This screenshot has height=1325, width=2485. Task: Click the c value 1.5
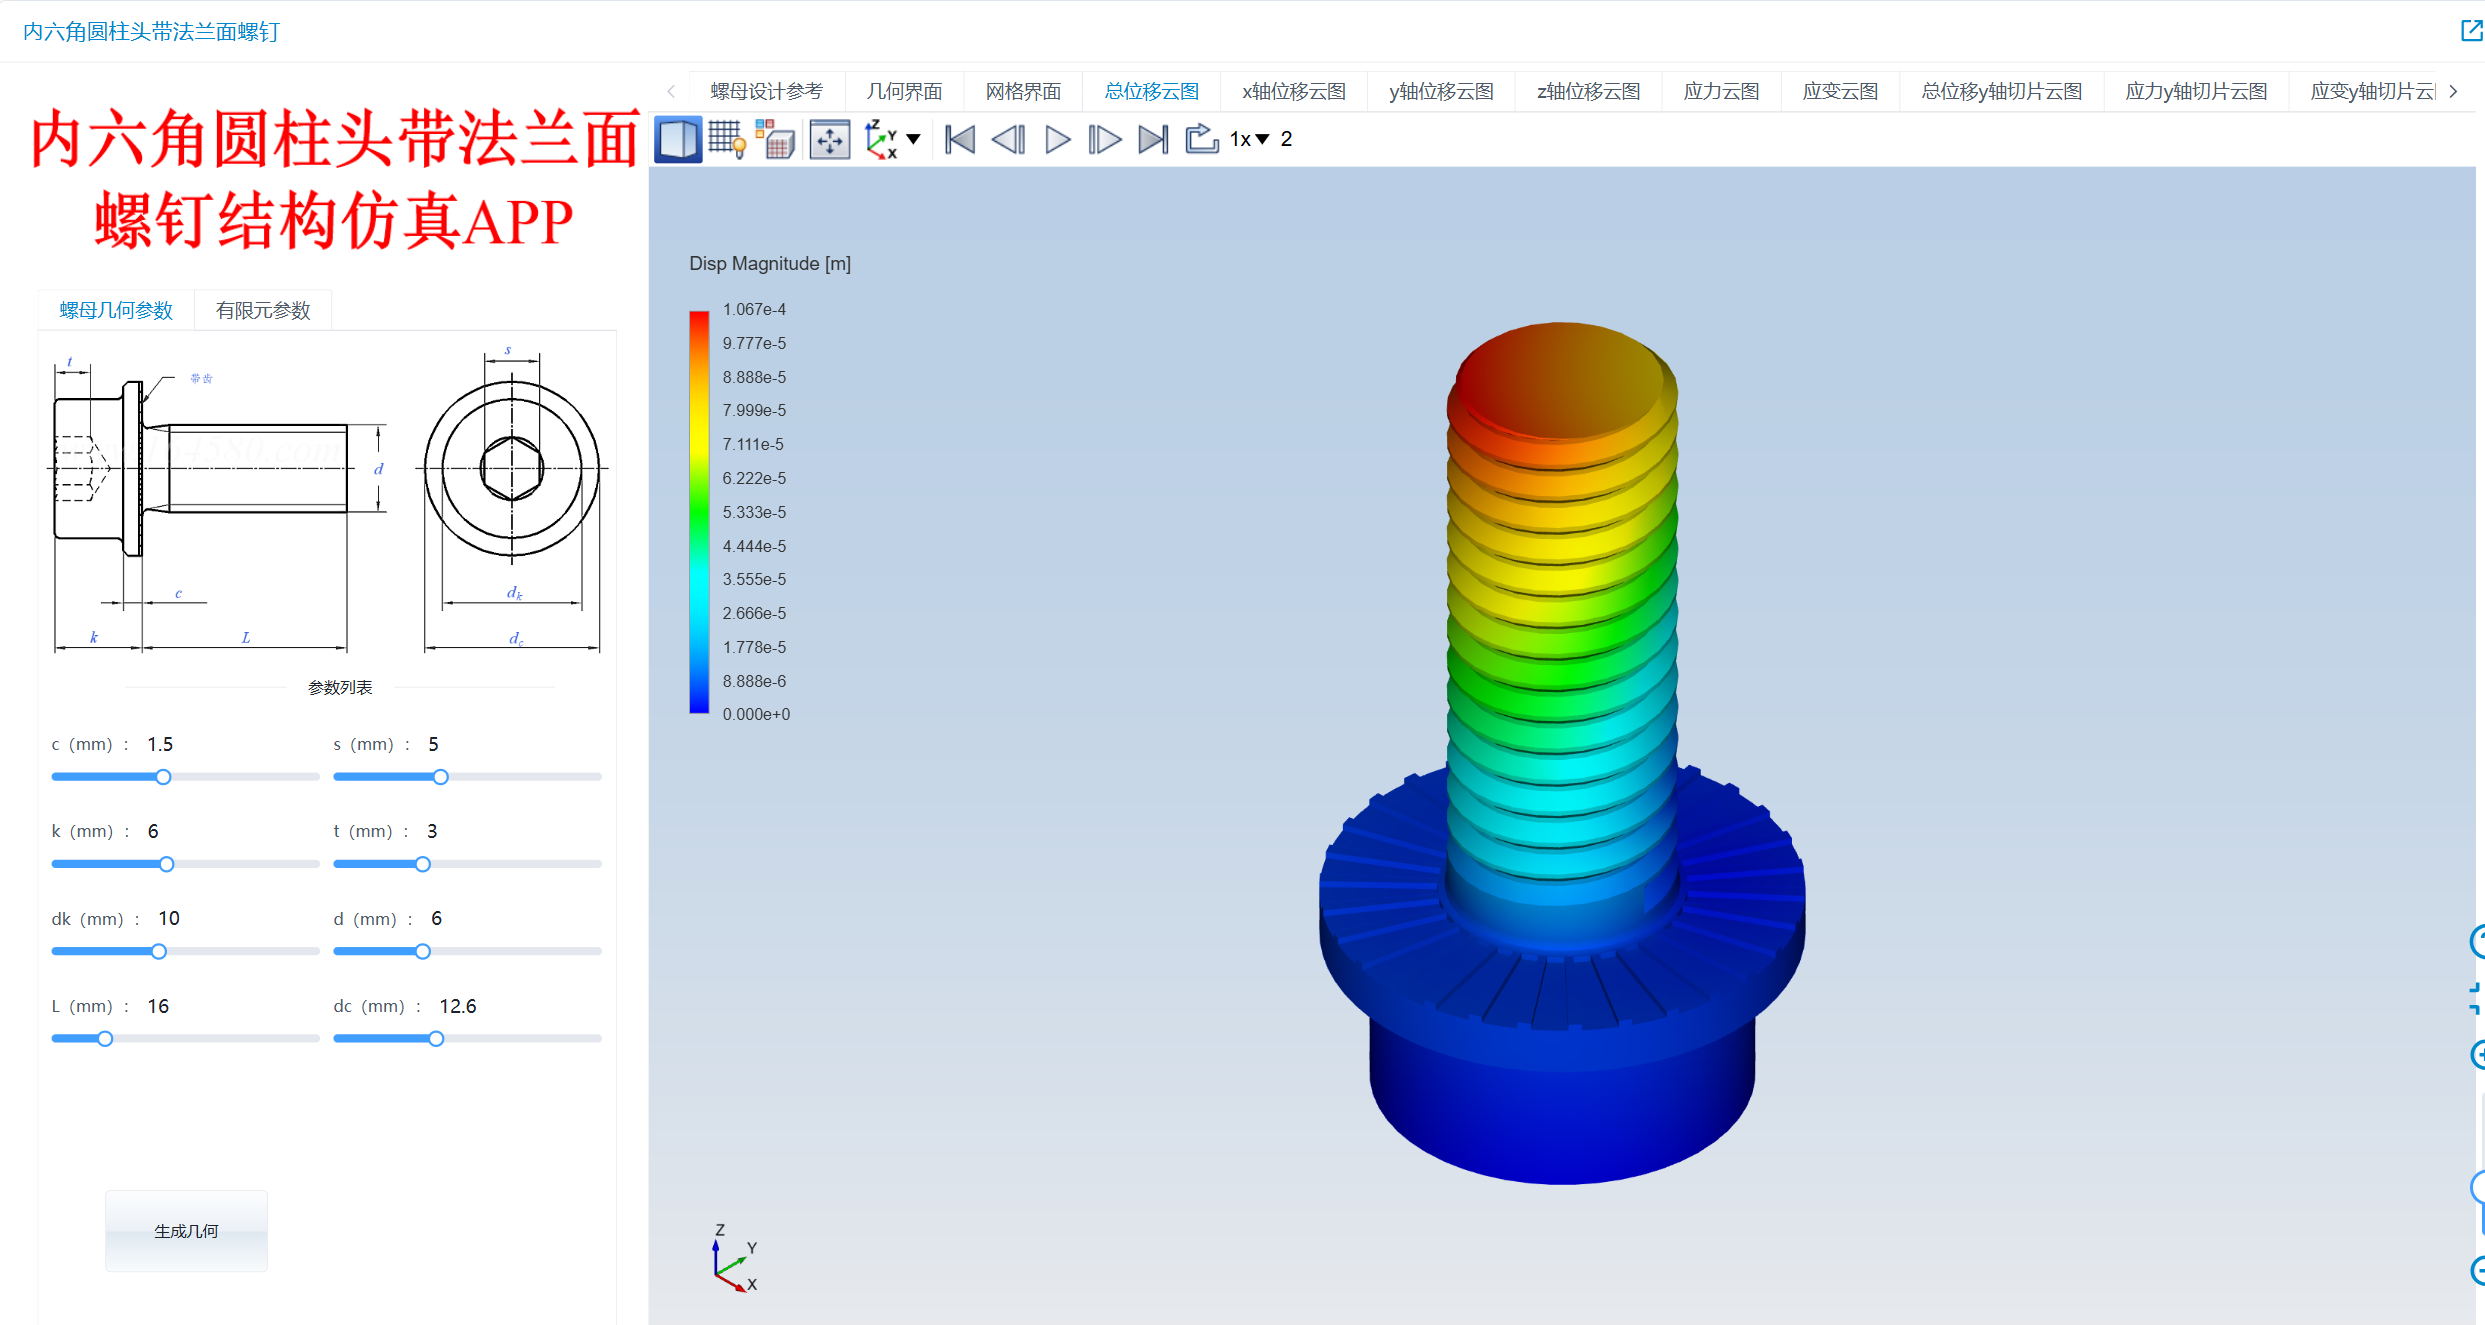pyautogui.click(x=160, y=744)
